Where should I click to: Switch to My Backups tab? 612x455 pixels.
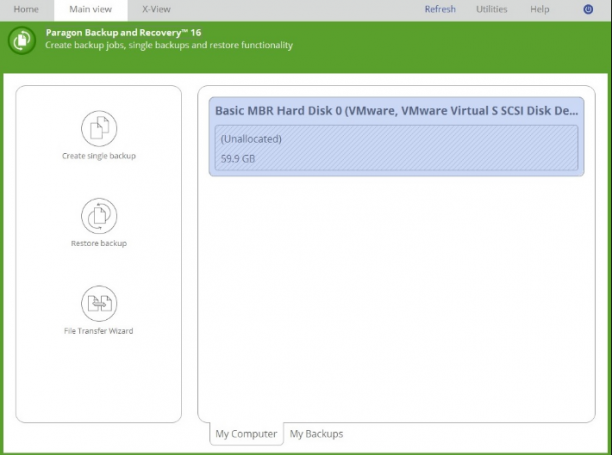pyautogui.click(x=317, y=434)
